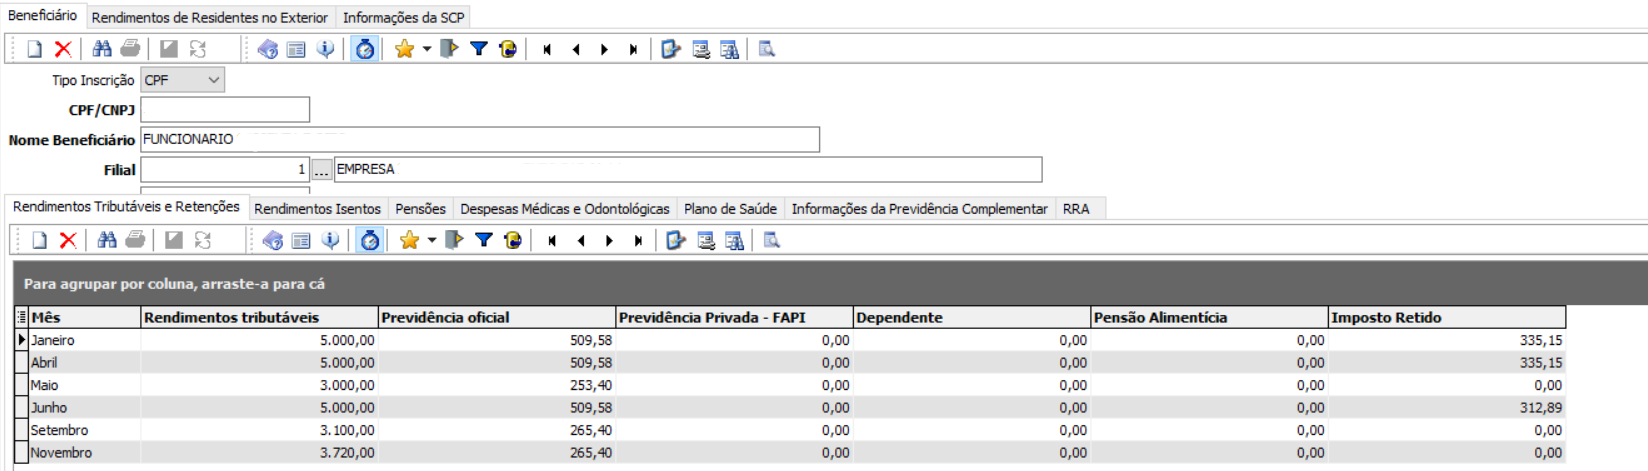Jump to last record using the lower grid toolbar arrow
Image resolution: width=1648 pixels, height=471 pixels.
(637, 241)
